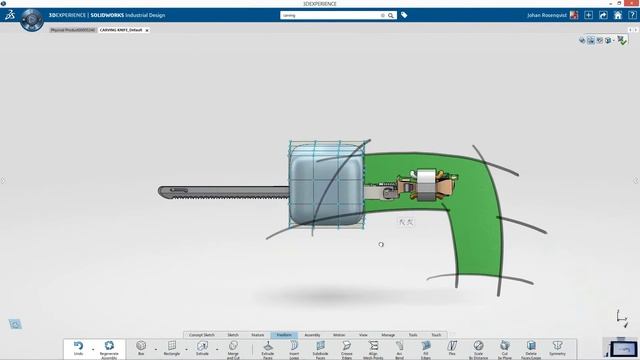Screen dimensions: 640x360
Task: Switch to the Feature tab
Action: pyautogui.click(x=258, y=335)
